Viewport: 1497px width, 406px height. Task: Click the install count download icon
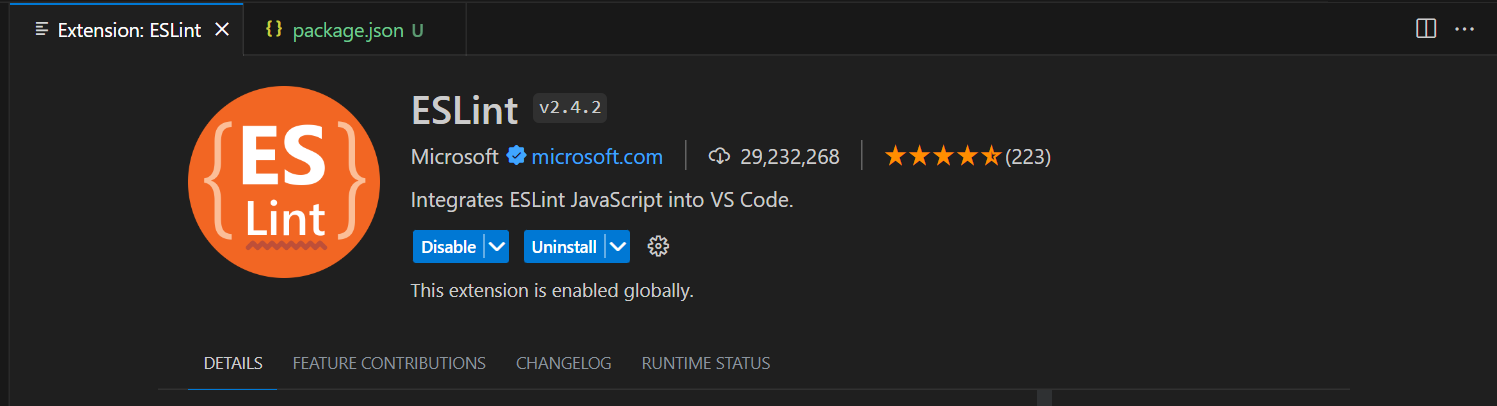pyautogui.click(x=720, y=156)
